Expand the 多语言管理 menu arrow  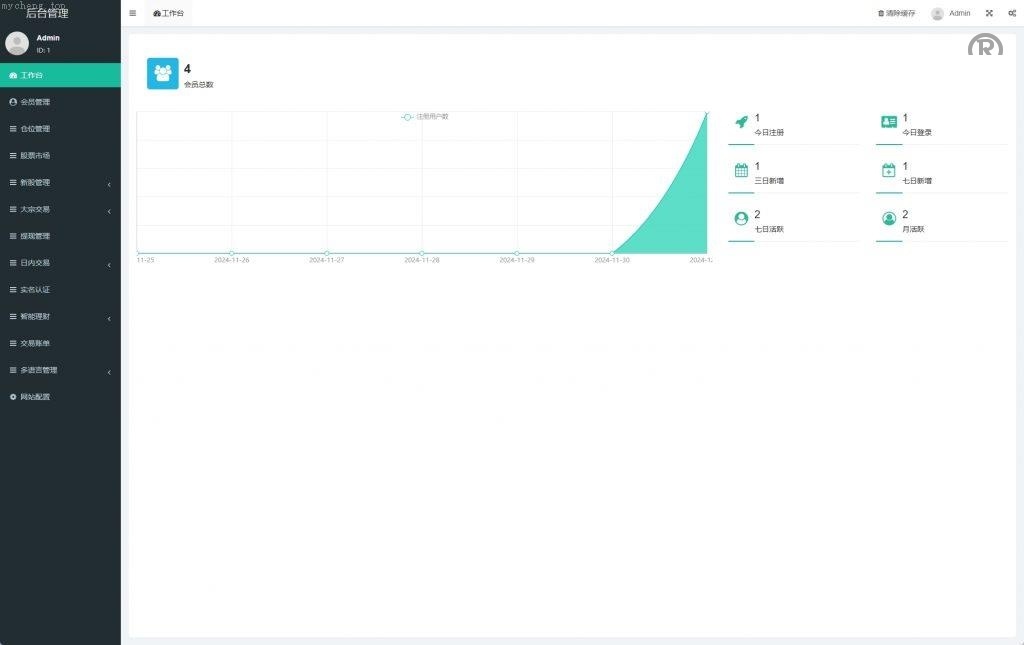click(x=109, y=371)
